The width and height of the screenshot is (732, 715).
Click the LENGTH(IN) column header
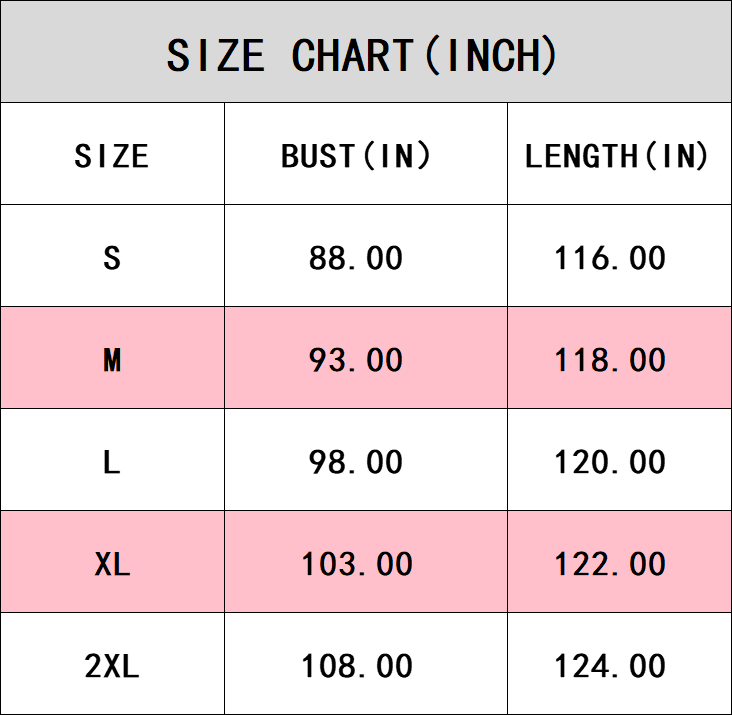[617, 156]
